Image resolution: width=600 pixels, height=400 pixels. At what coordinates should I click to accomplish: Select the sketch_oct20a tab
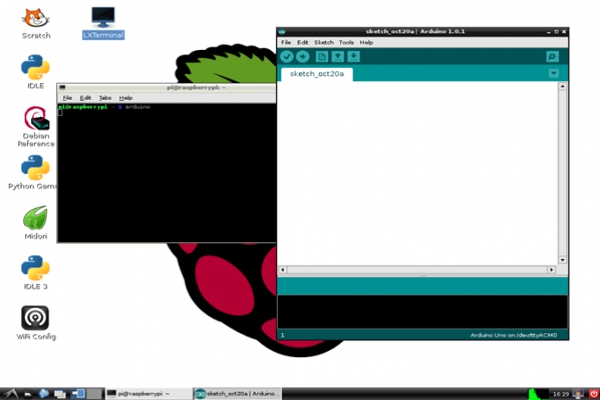tap(317, 73)
